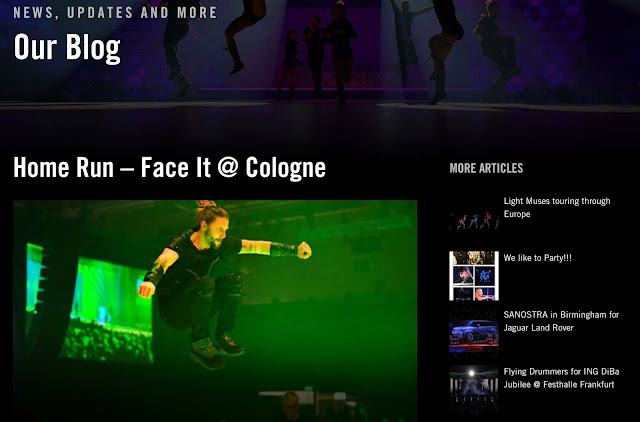
Task: Open the SANOSTRA blue car thumbnail
Action: [474, 333]
